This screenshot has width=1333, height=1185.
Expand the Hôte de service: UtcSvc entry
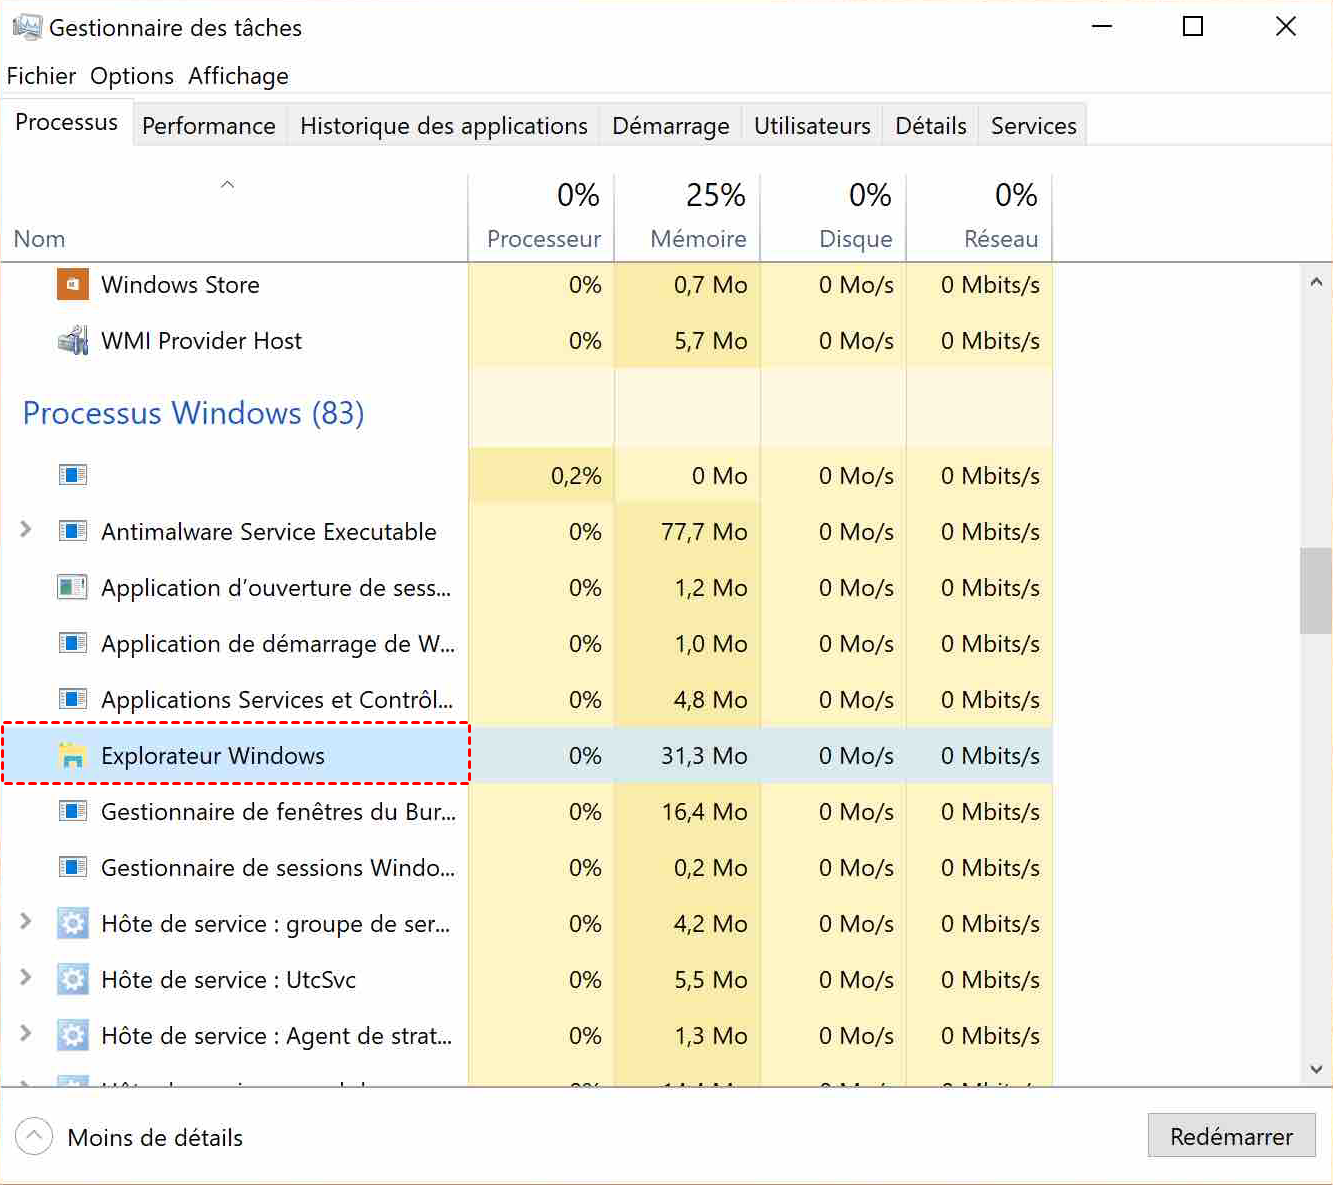tap(26, 978)
